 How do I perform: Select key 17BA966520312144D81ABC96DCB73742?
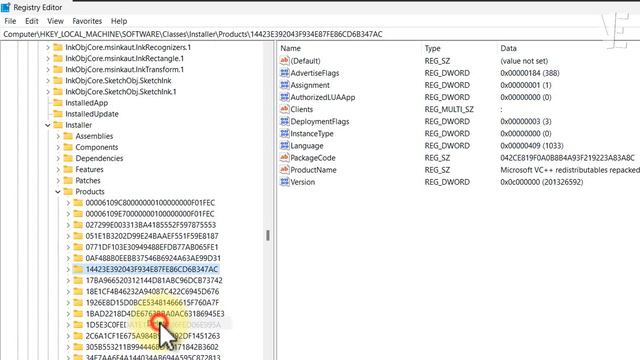coord(154,280)
